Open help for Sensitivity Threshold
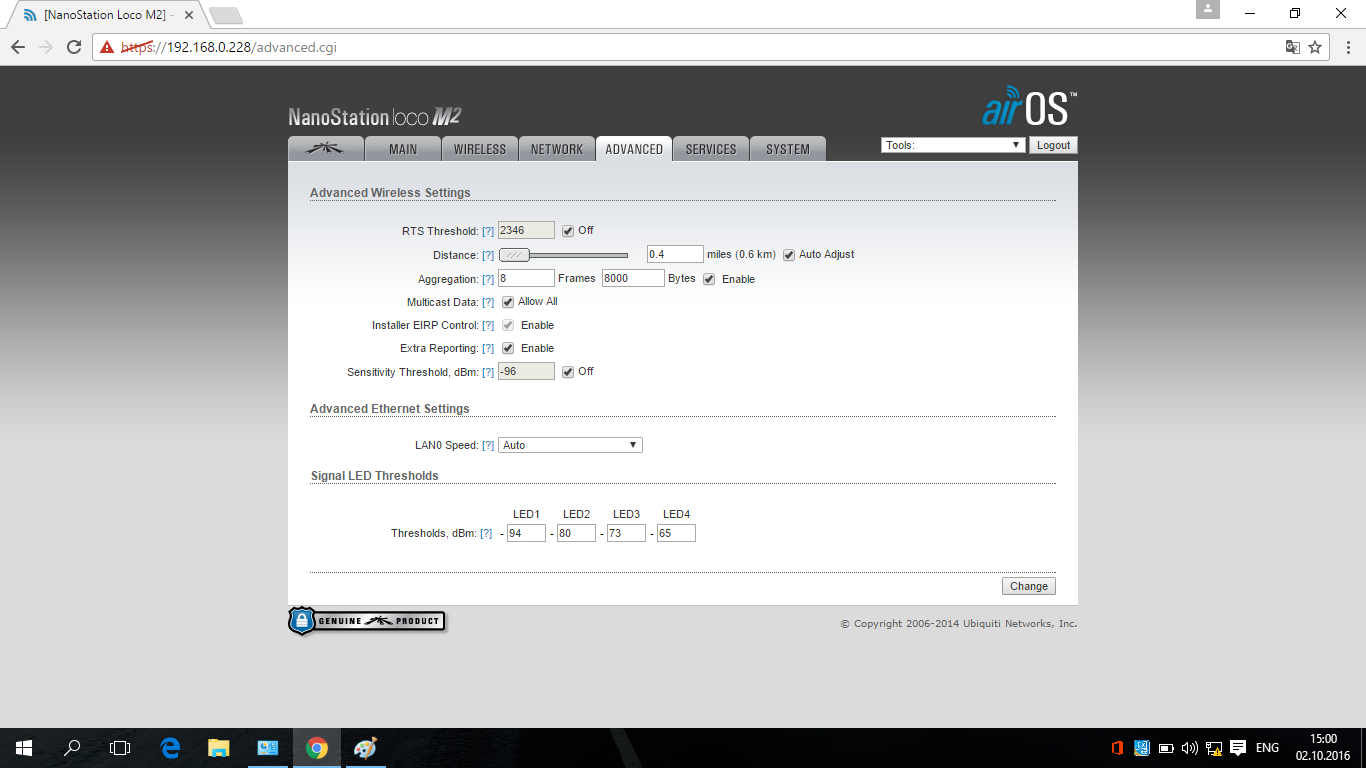Image resolution: width=1366 pixels, height=768 pixels. coord(488,373)
